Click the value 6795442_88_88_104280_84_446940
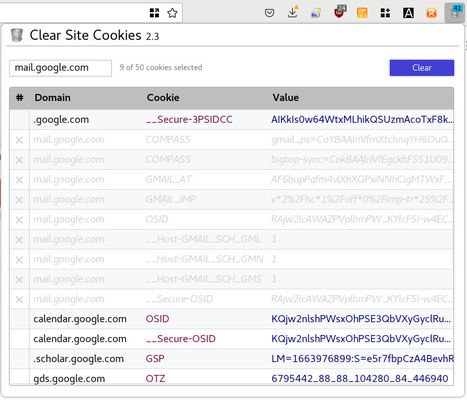 click(x=360, y=379)
